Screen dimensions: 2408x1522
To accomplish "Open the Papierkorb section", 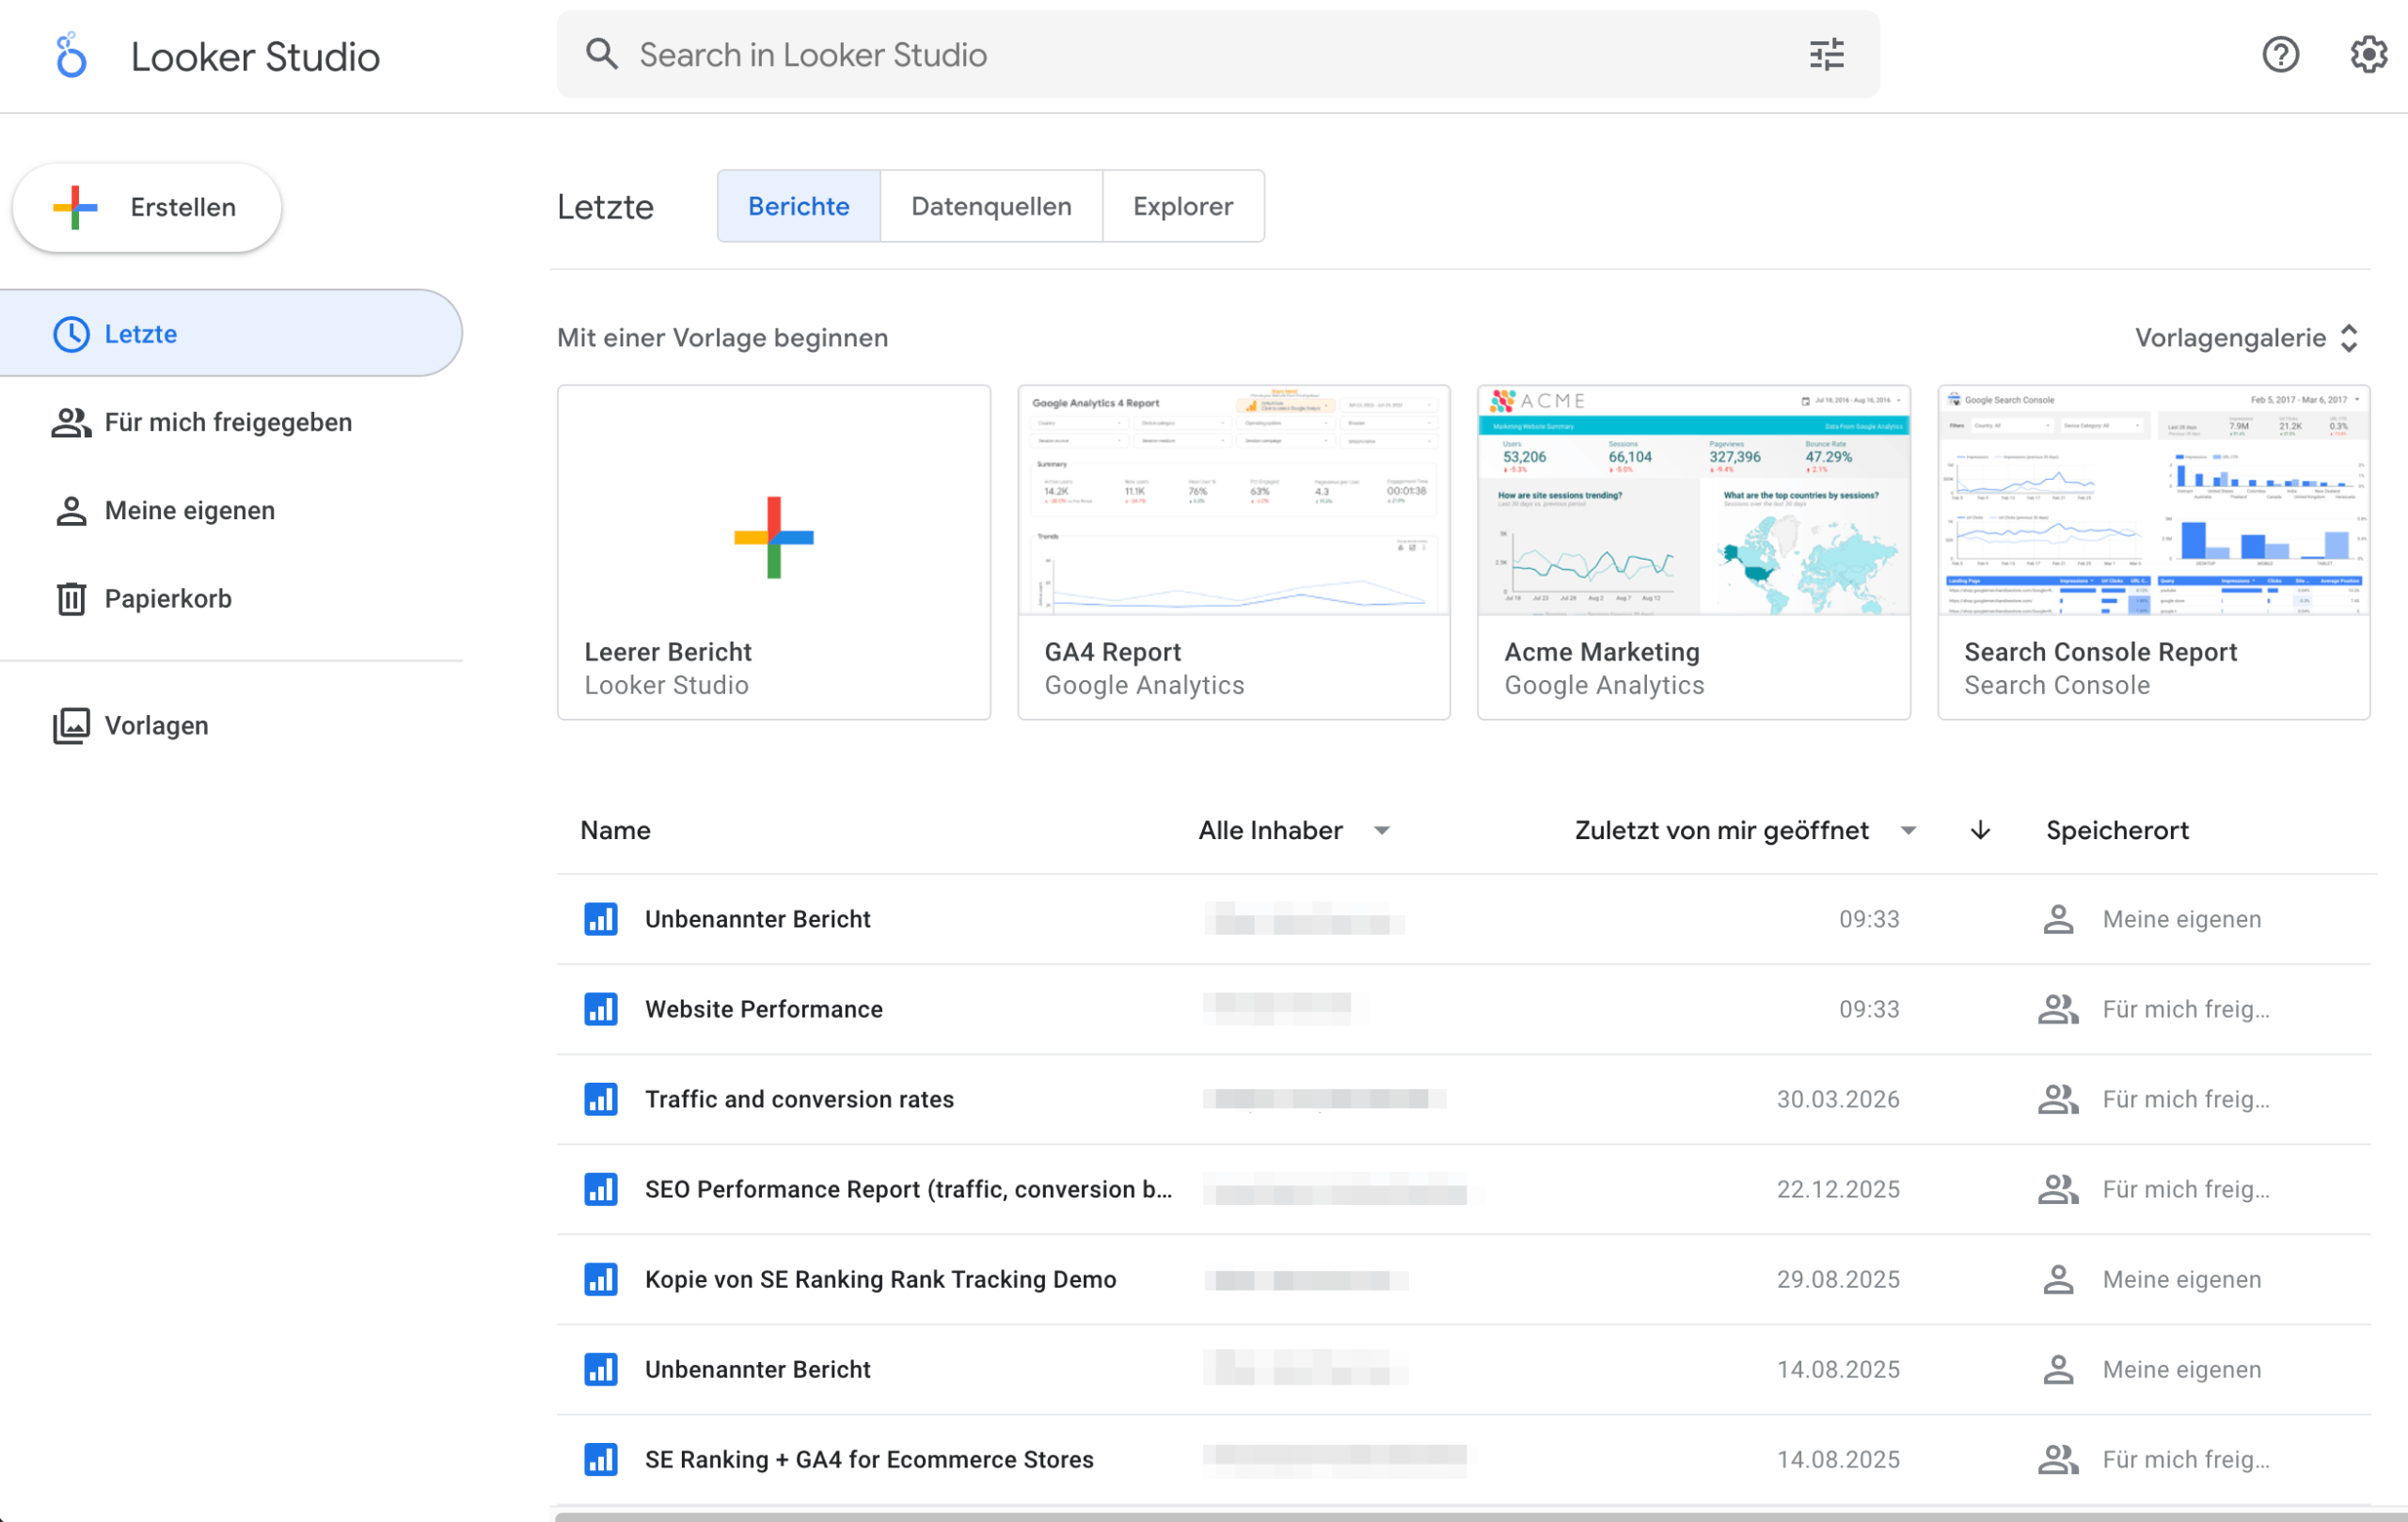I will [168, 598].
